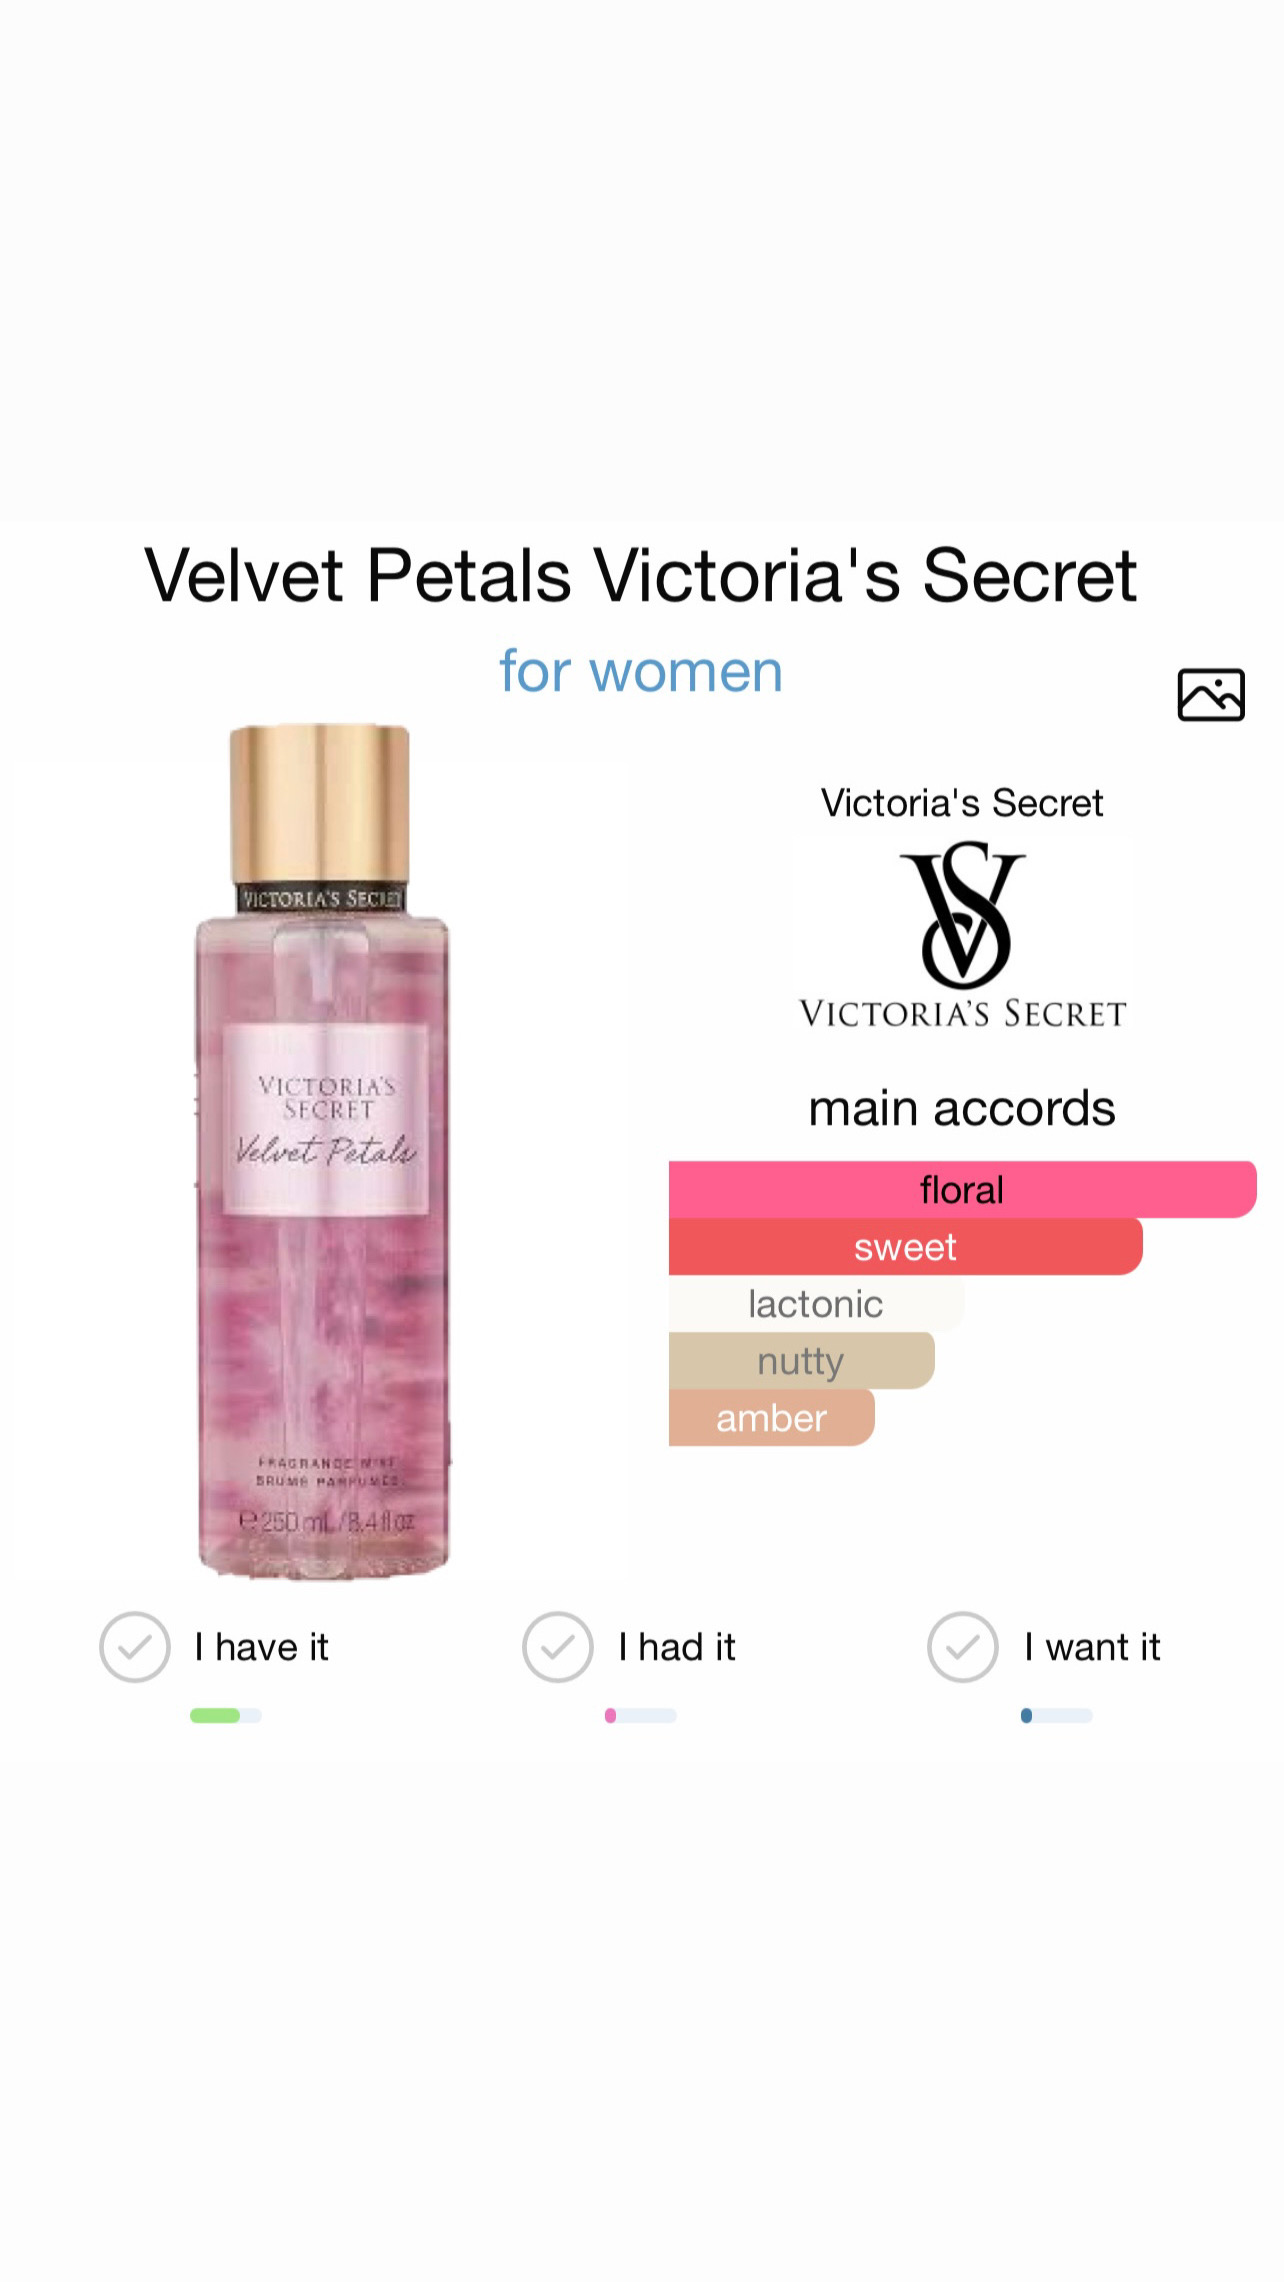Click the blue I want it progress bar
Viewport: 1284px width, 2282px height.
(1056, 1716)
